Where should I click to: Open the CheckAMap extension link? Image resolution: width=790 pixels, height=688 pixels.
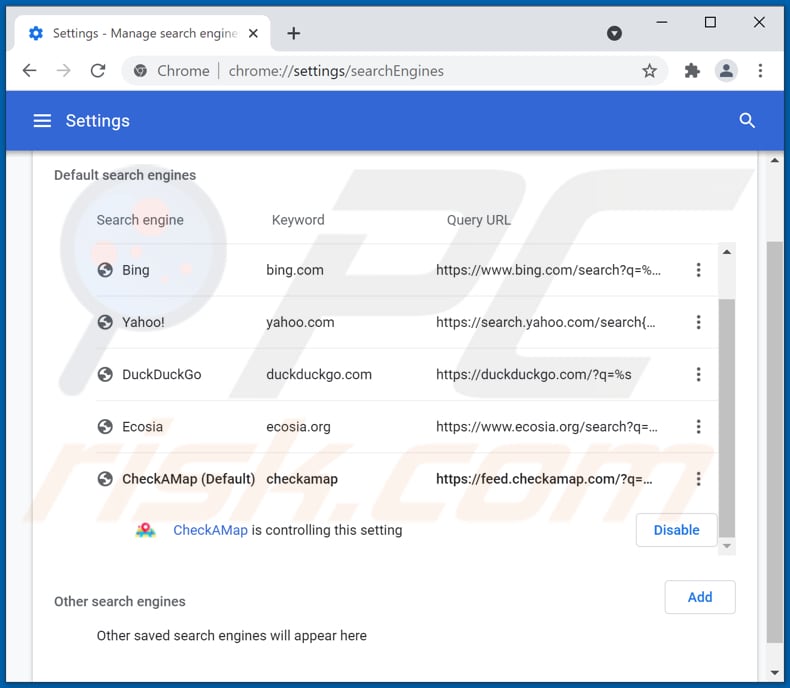click(210, 530)
